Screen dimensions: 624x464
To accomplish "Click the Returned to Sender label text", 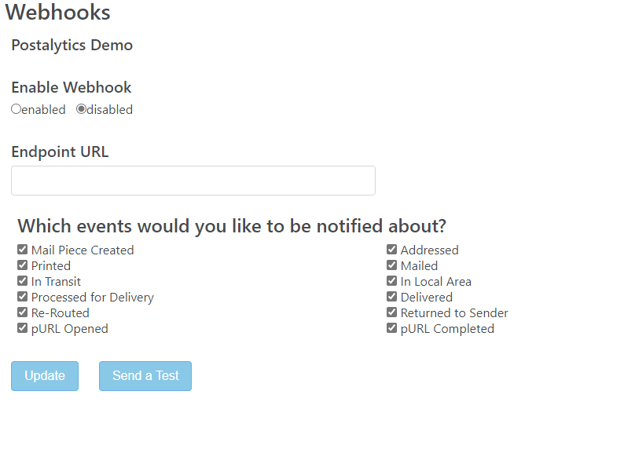I will [x=454, y=313].
